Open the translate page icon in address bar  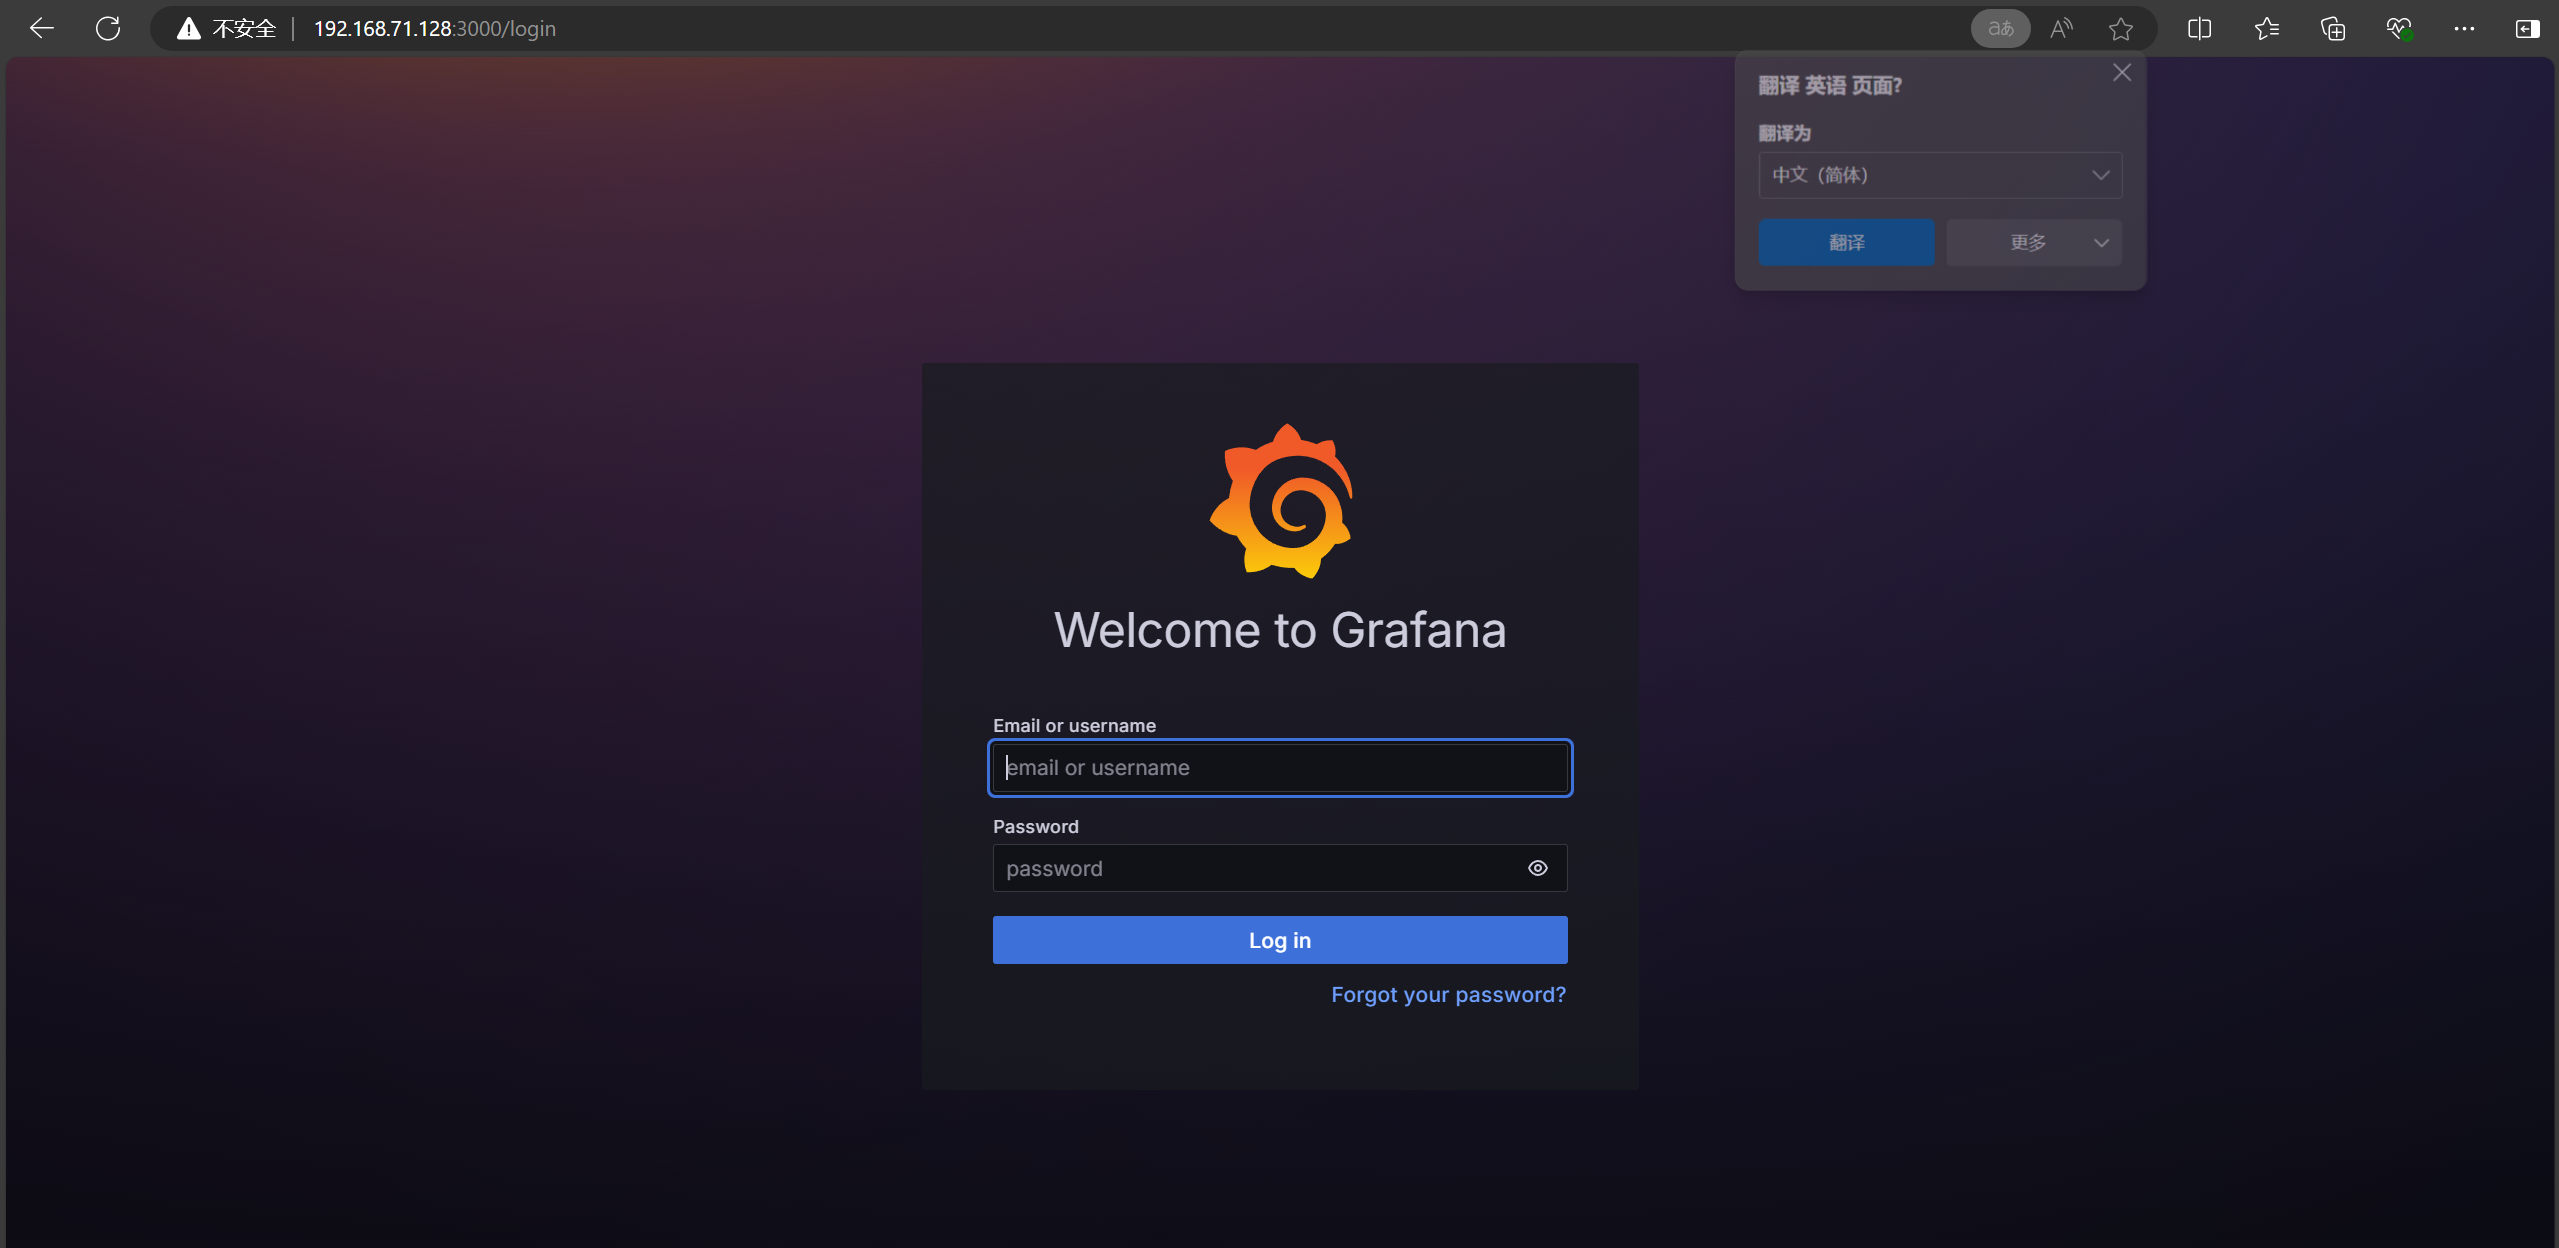(x=2000, y=29)
